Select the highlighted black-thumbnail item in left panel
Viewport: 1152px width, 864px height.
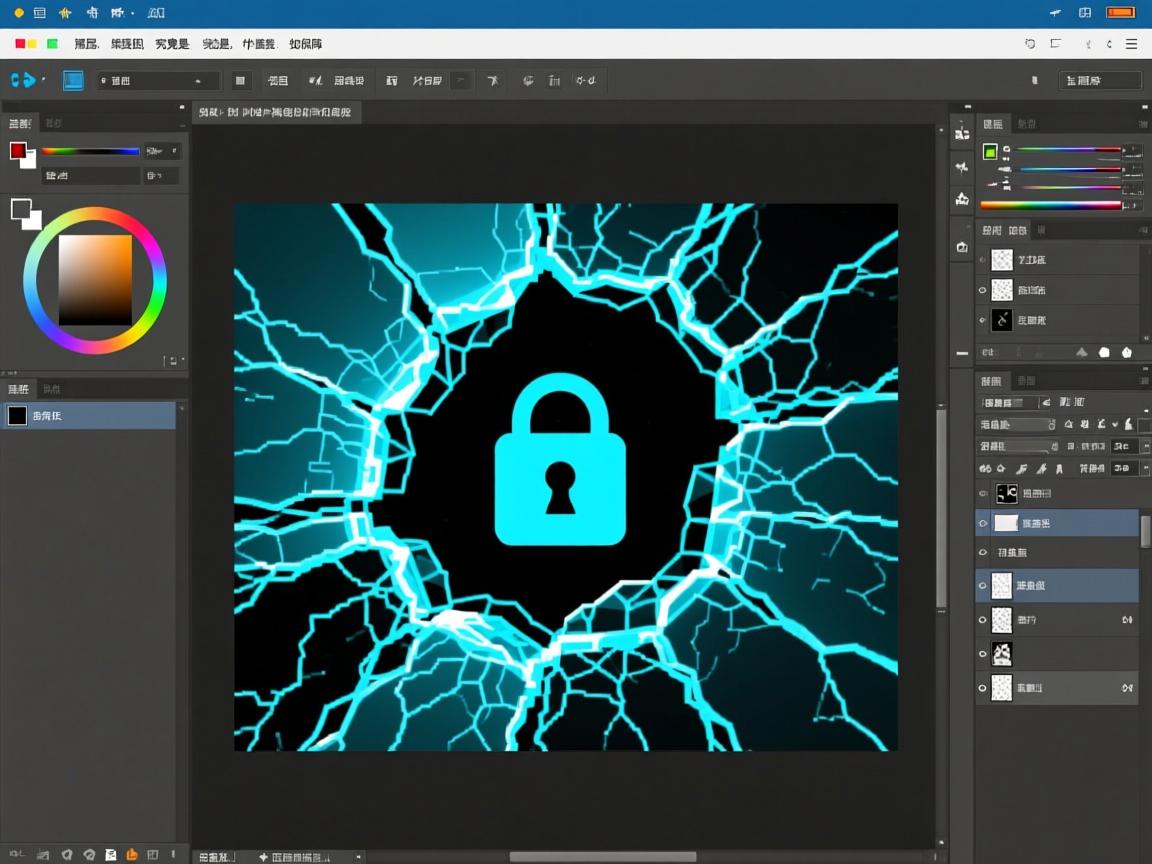pyautogui.click(x=88, y=416)
